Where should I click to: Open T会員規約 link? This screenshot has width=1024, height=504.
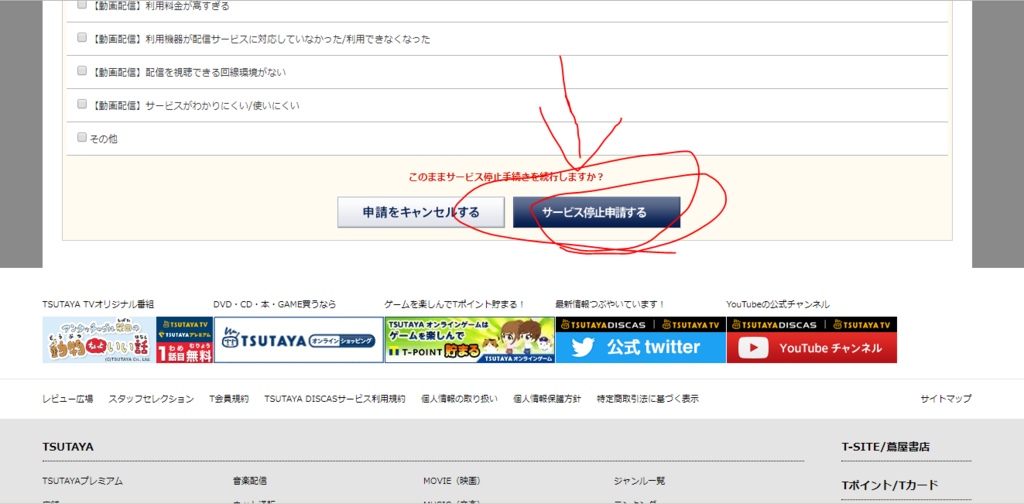click(229, 399)
